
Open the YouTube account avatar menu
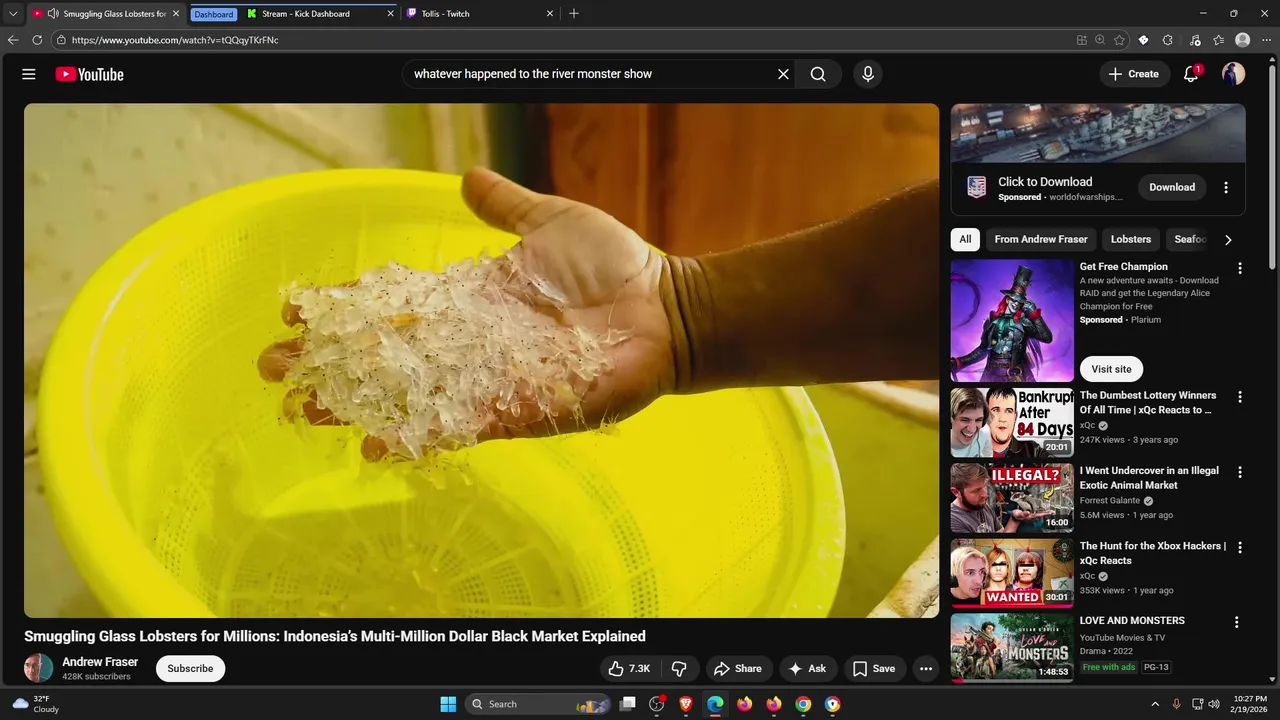(1233, 74)
